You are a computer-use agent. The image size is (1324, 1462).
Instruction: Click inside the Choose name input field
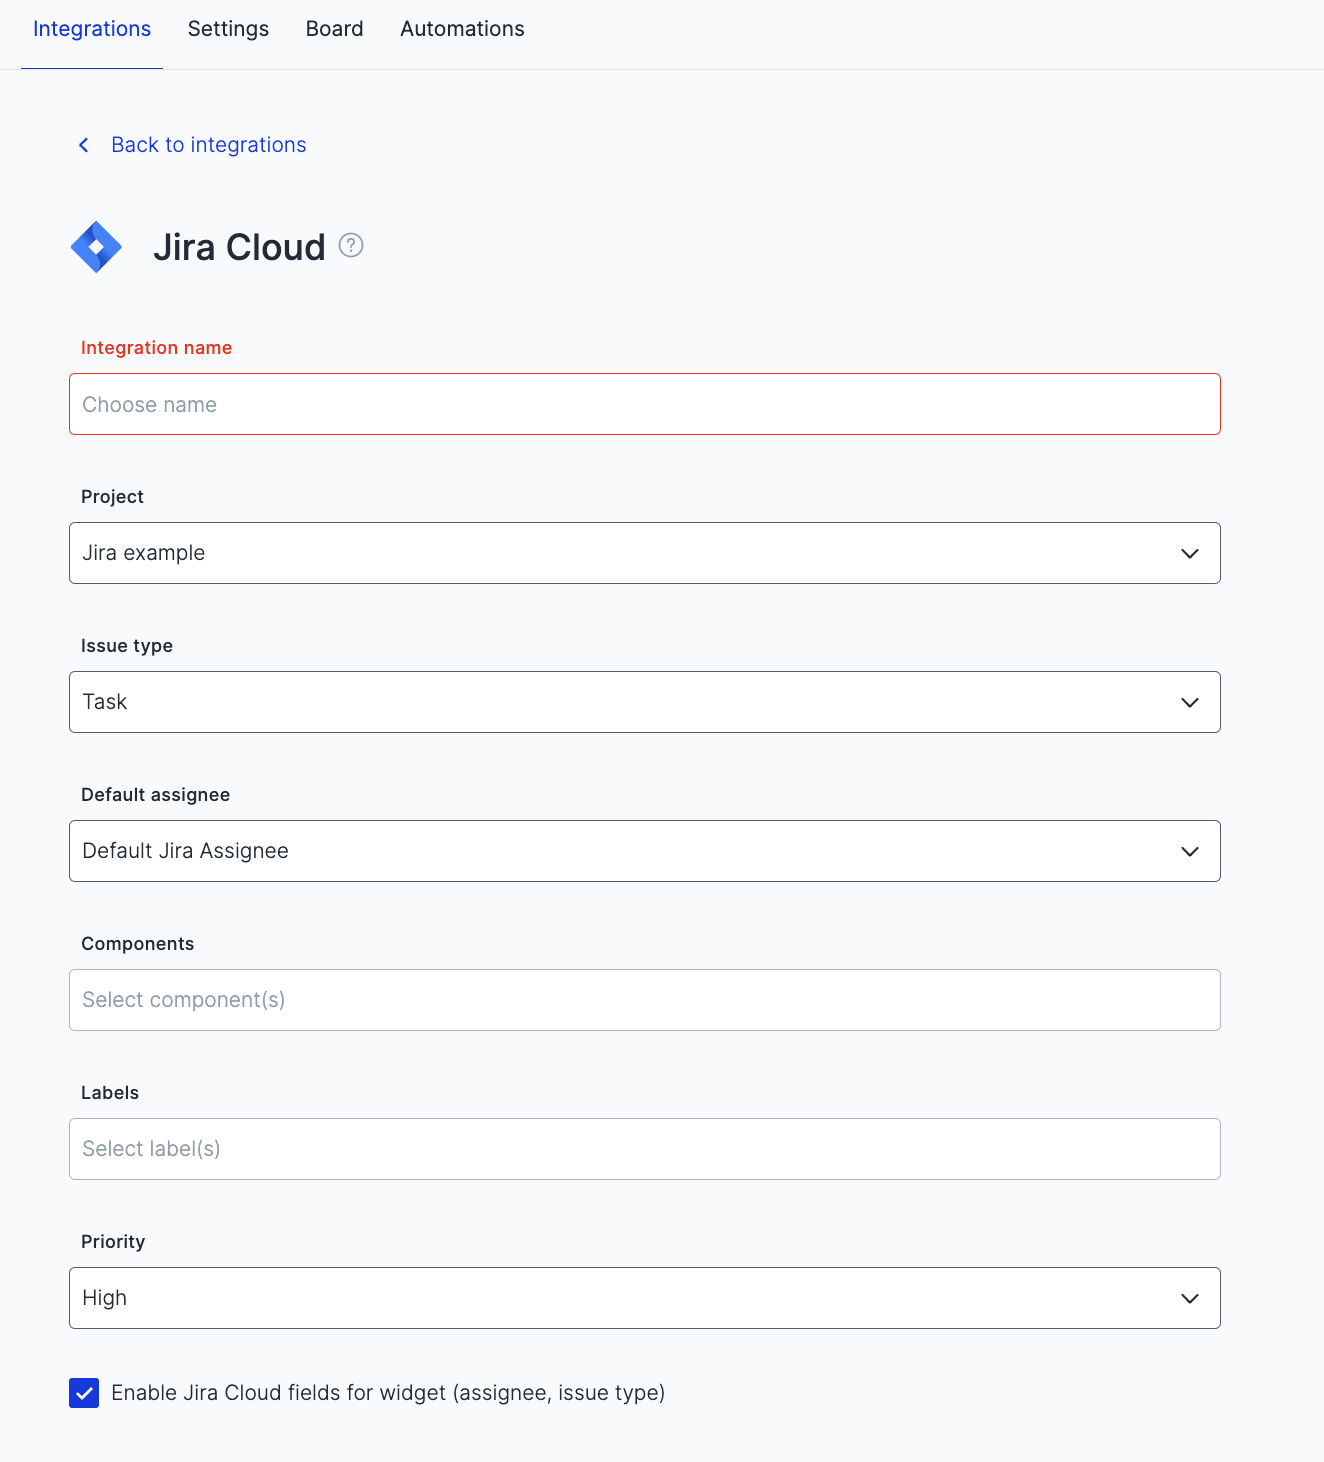coord(644,404)
